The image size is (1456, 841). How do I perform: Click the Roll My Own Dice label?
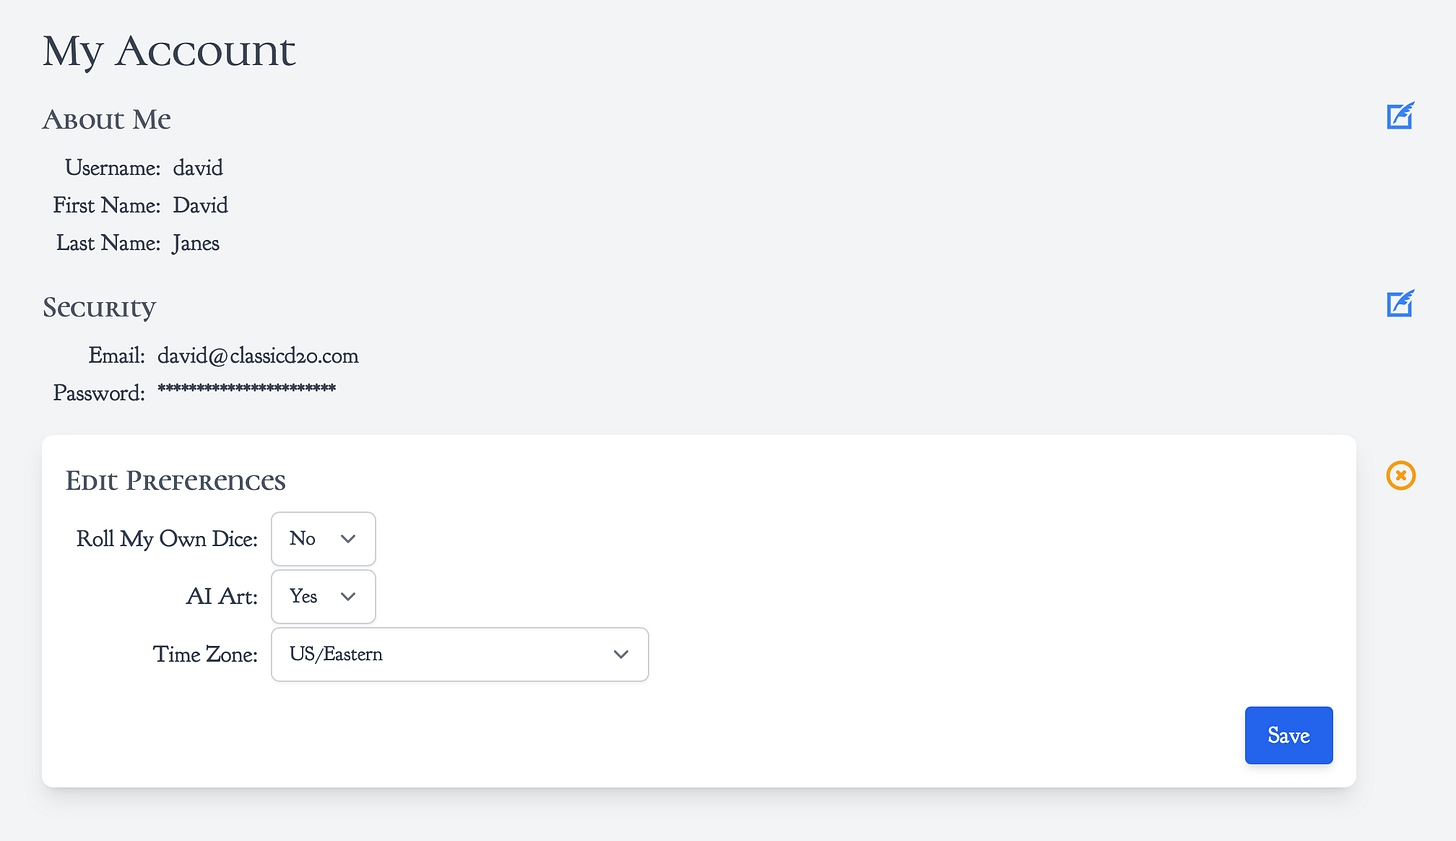coord(167,539)
